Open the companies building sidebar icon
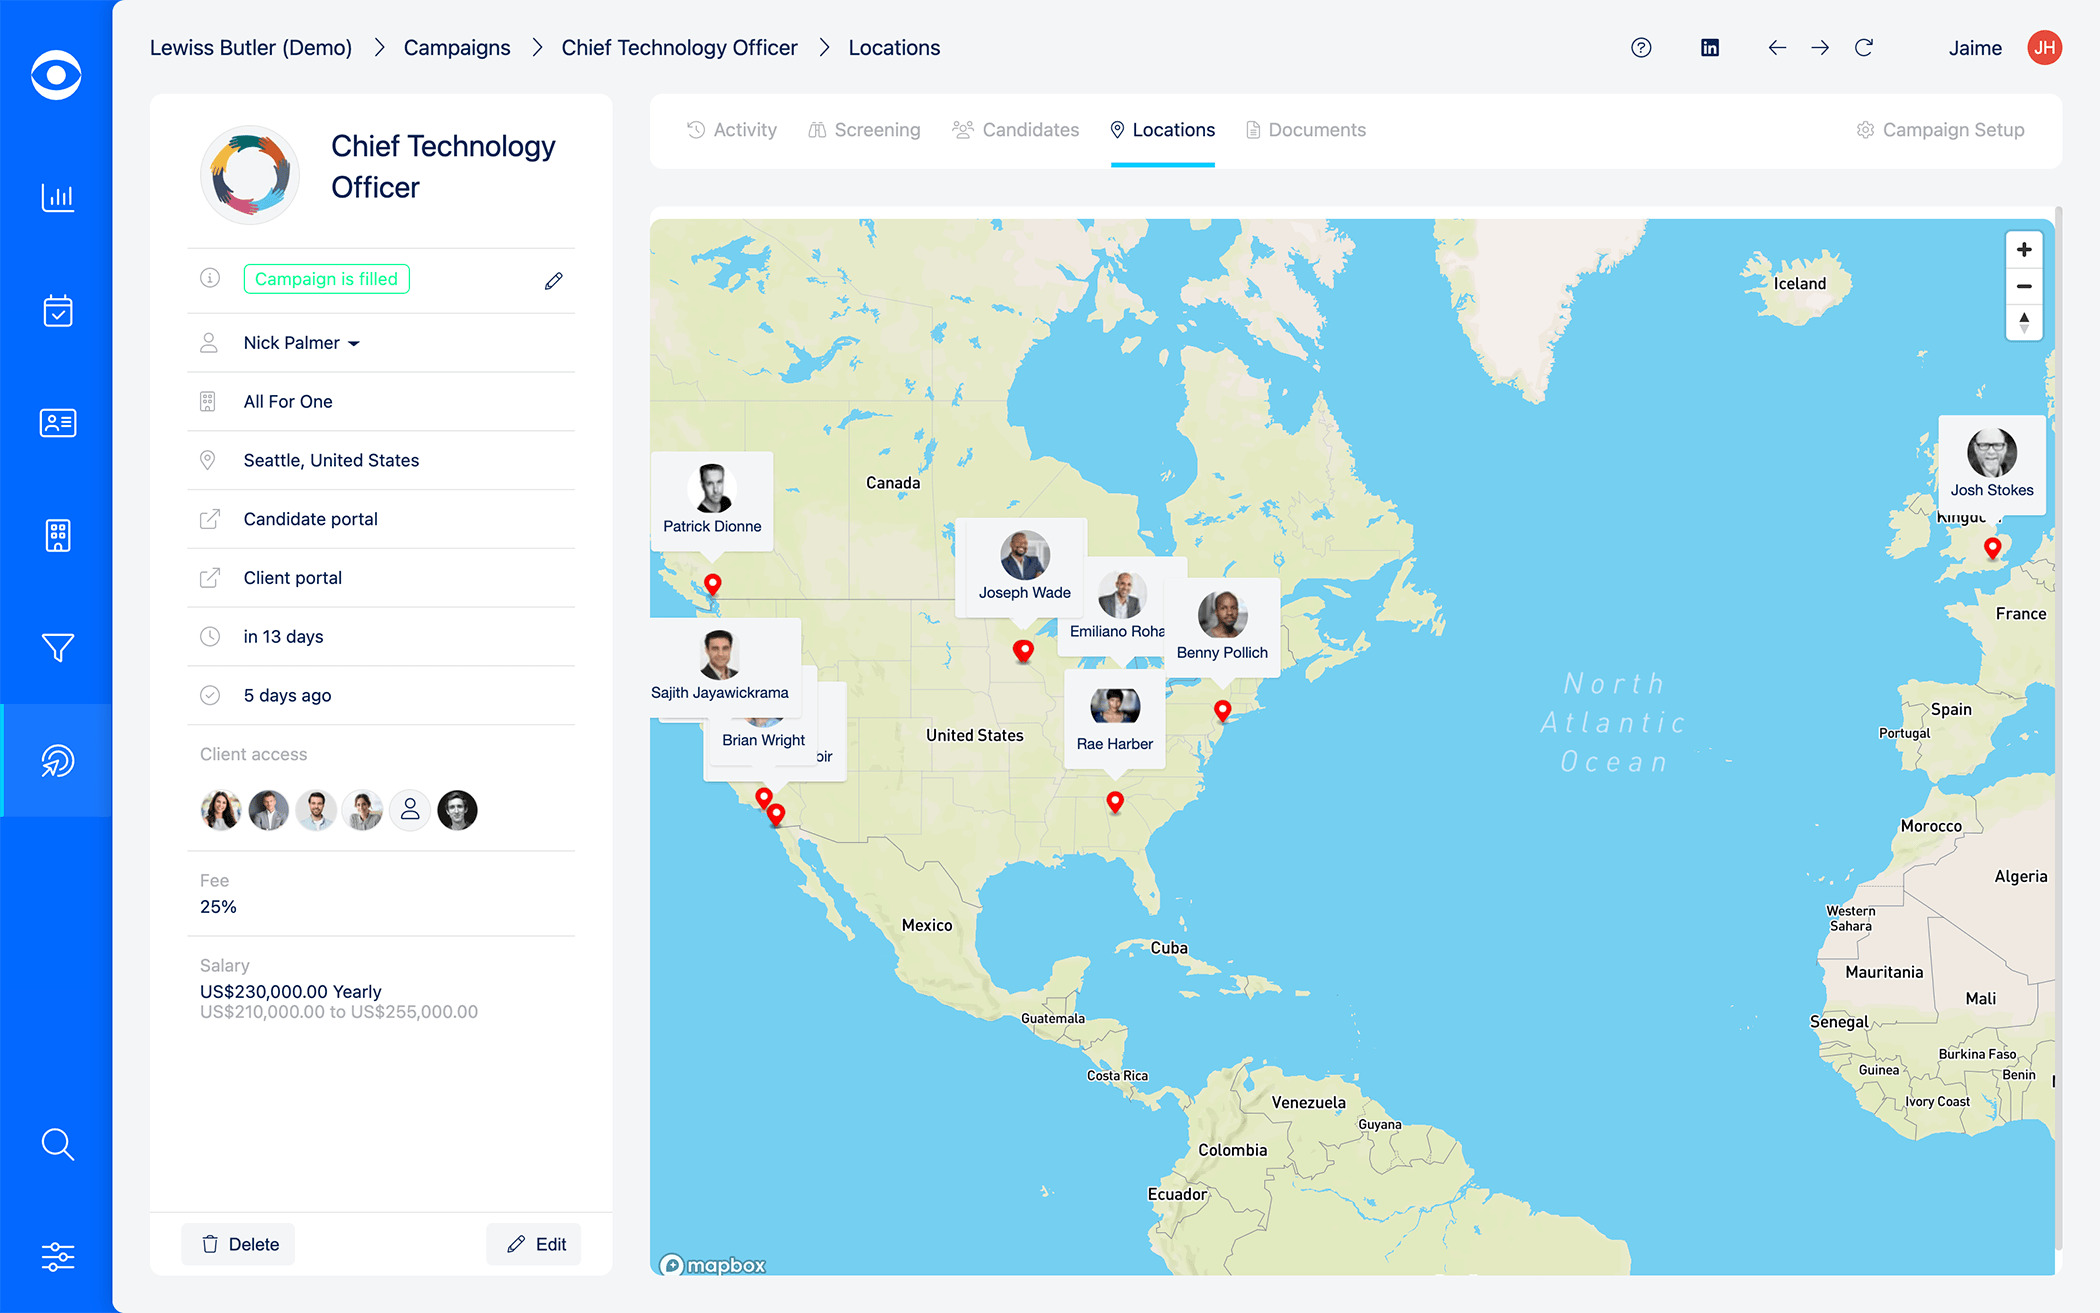Viewport: 2100px width, 1313px height. tap(57, 535)
